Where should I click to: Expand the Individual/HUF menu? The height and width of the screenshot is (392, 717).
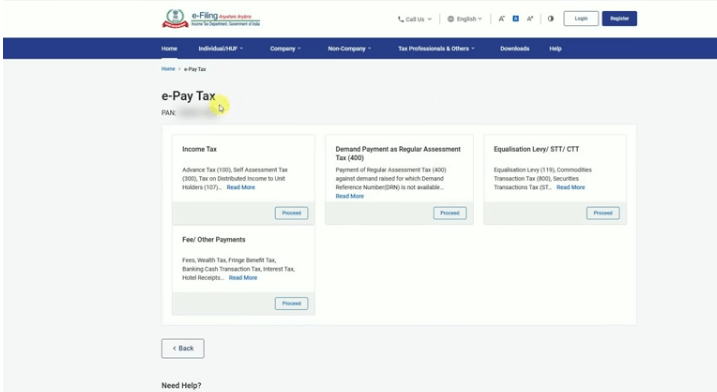click(221, 48)
